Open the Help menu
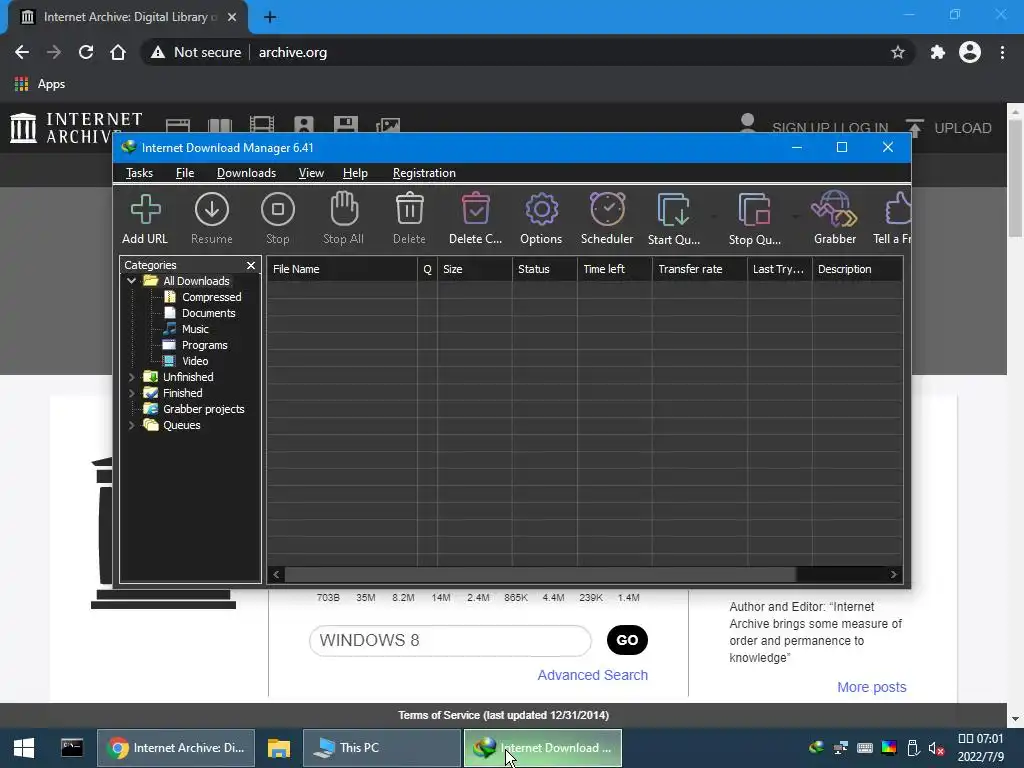The image size is (1024, 768). pos(355,173)
